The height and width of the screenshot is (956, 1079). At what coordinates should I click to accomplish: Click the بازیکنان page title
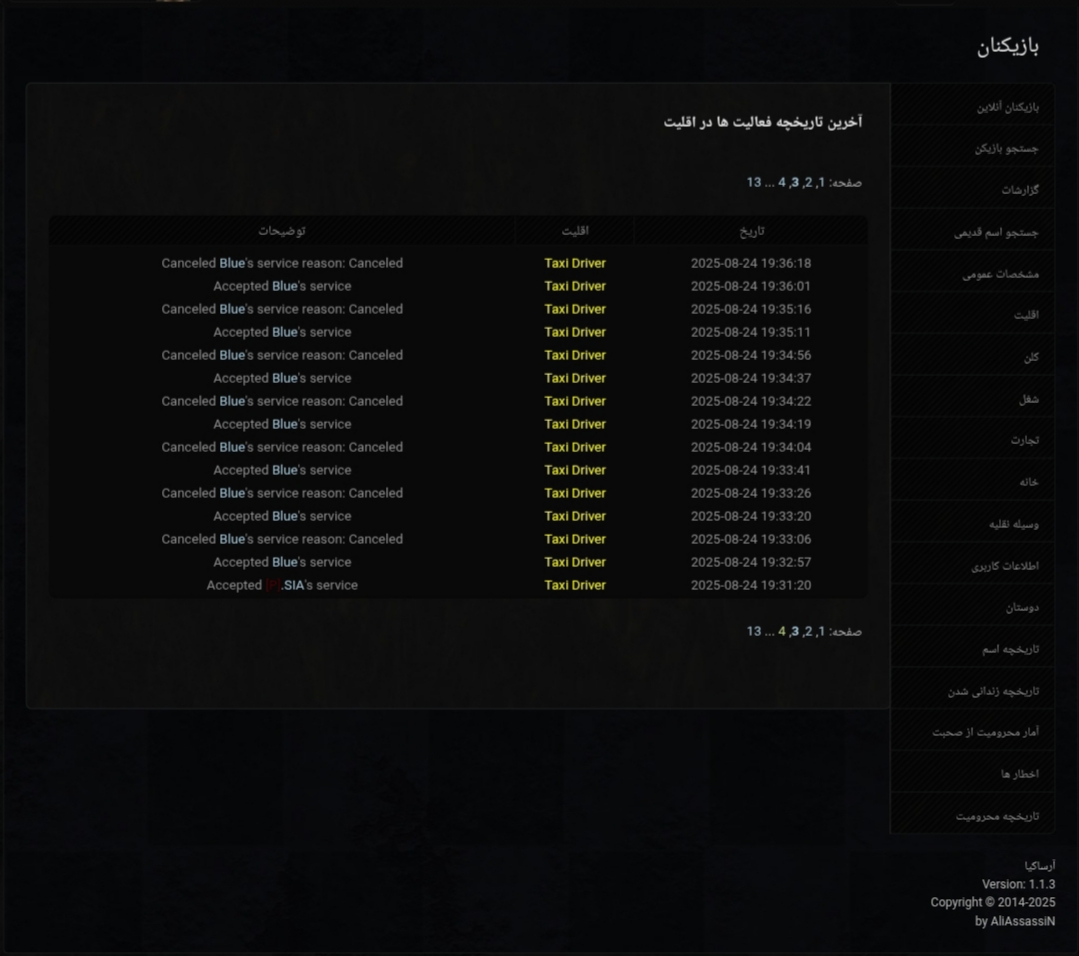(1008, 46)
